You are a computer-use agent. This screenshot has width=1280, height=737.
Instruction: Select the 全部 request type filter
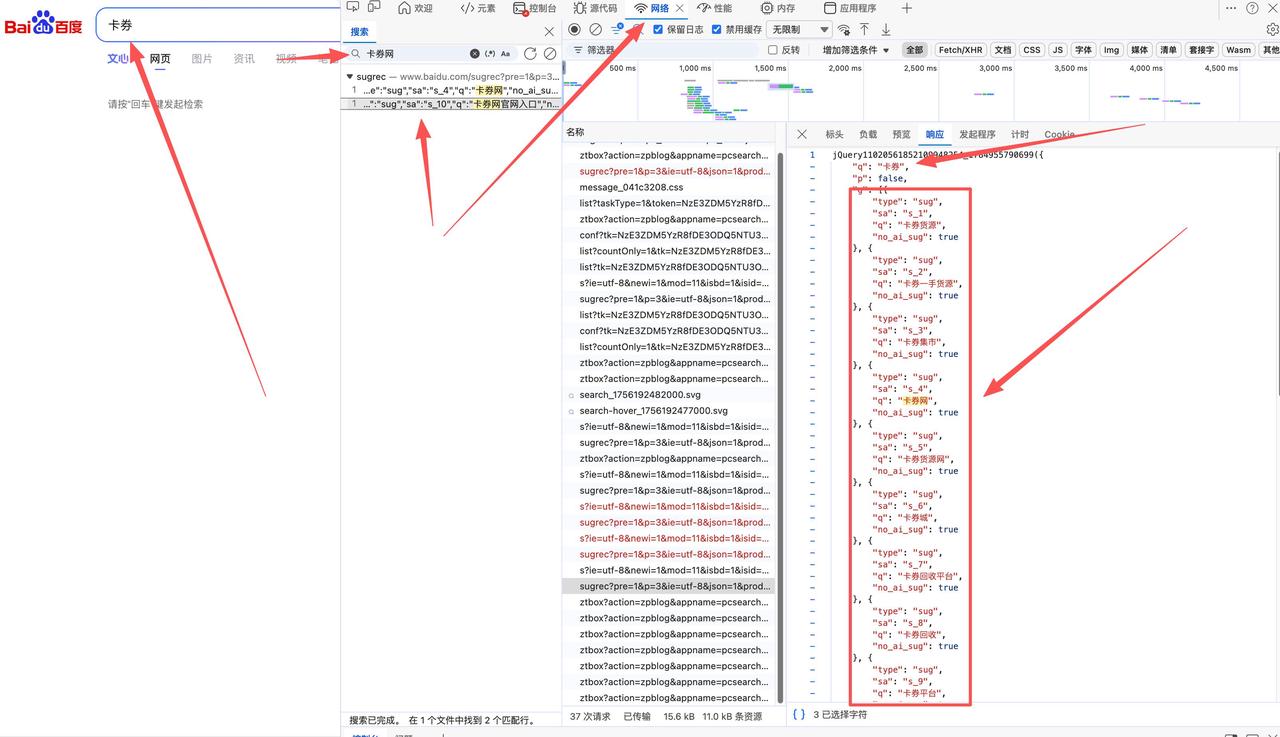(x=914, y=50)
